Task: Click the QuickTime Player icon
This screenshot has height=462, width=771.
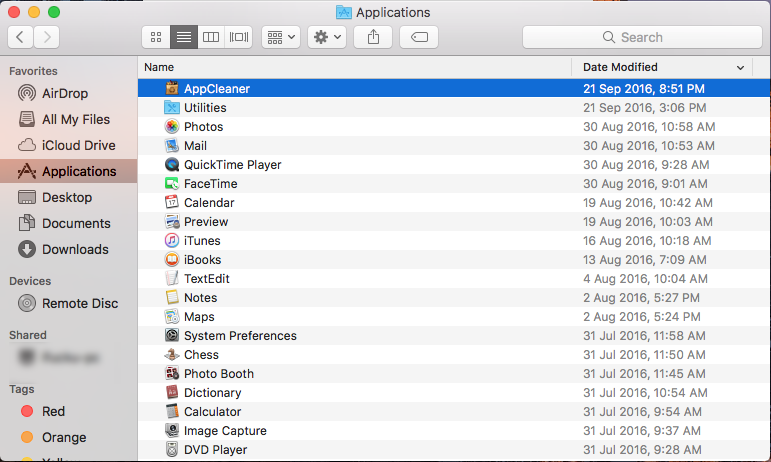Action: tap(172, 165)
